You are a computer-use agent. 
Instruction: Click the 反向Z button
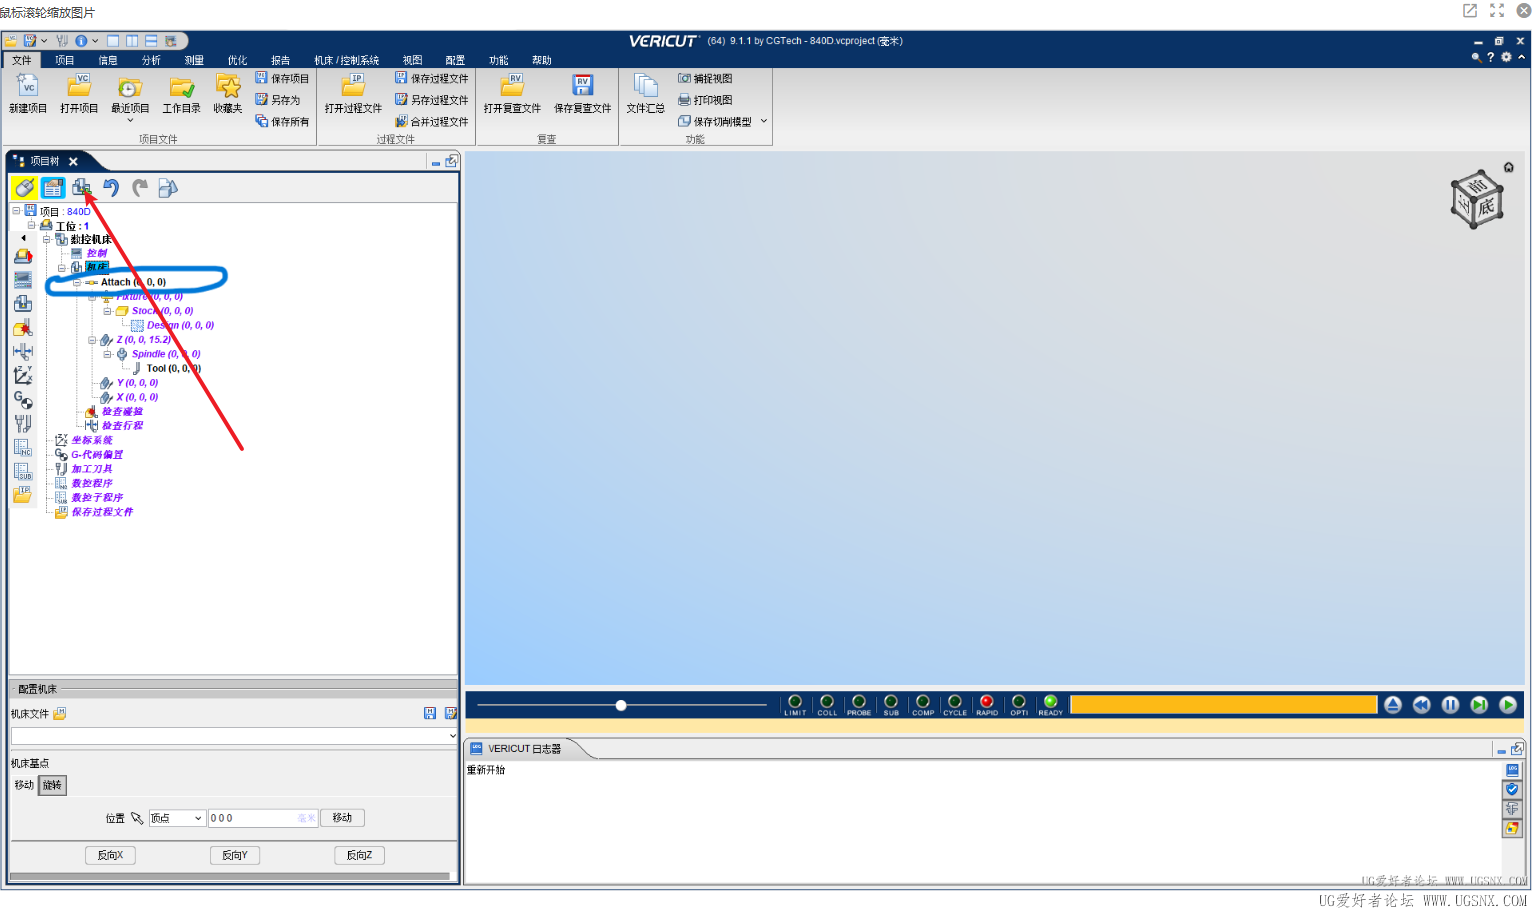tap(359, 855)
